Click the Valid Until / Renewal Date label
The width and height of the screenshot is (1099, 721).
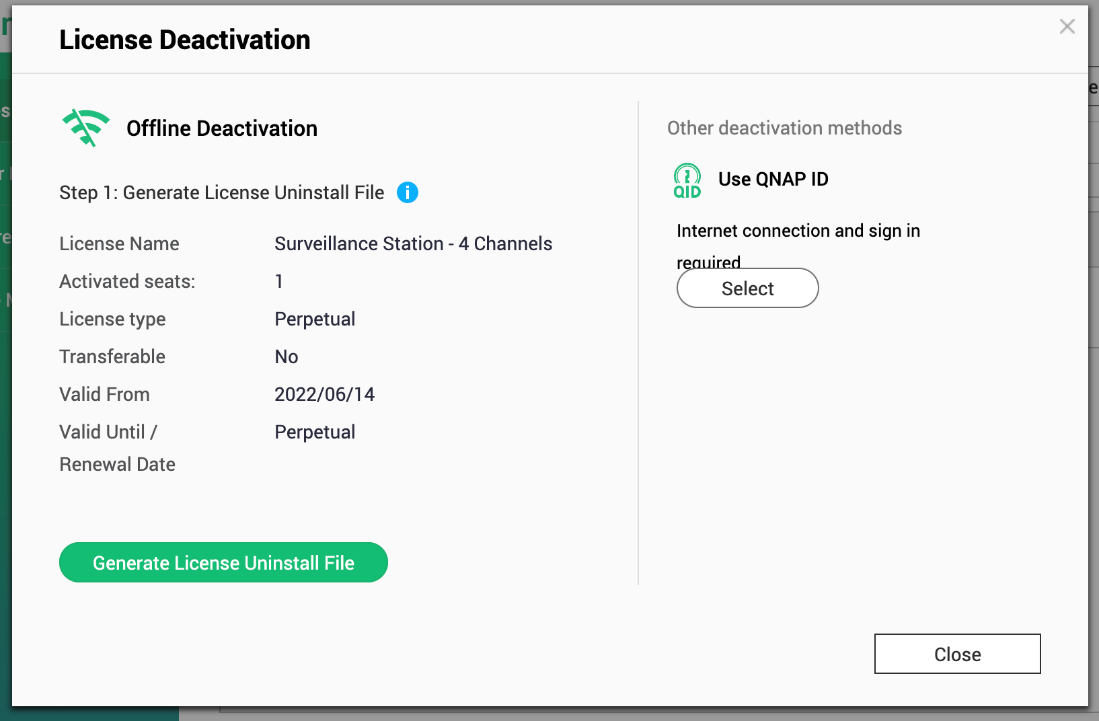click(x=117, y=448)
